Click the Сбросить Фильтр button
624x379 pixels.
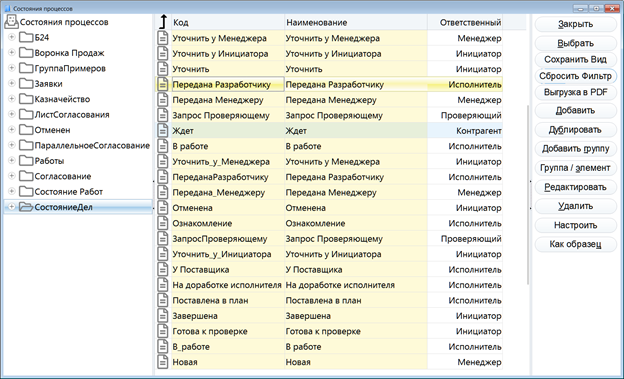pyautogui.click(x=575, y=76)
